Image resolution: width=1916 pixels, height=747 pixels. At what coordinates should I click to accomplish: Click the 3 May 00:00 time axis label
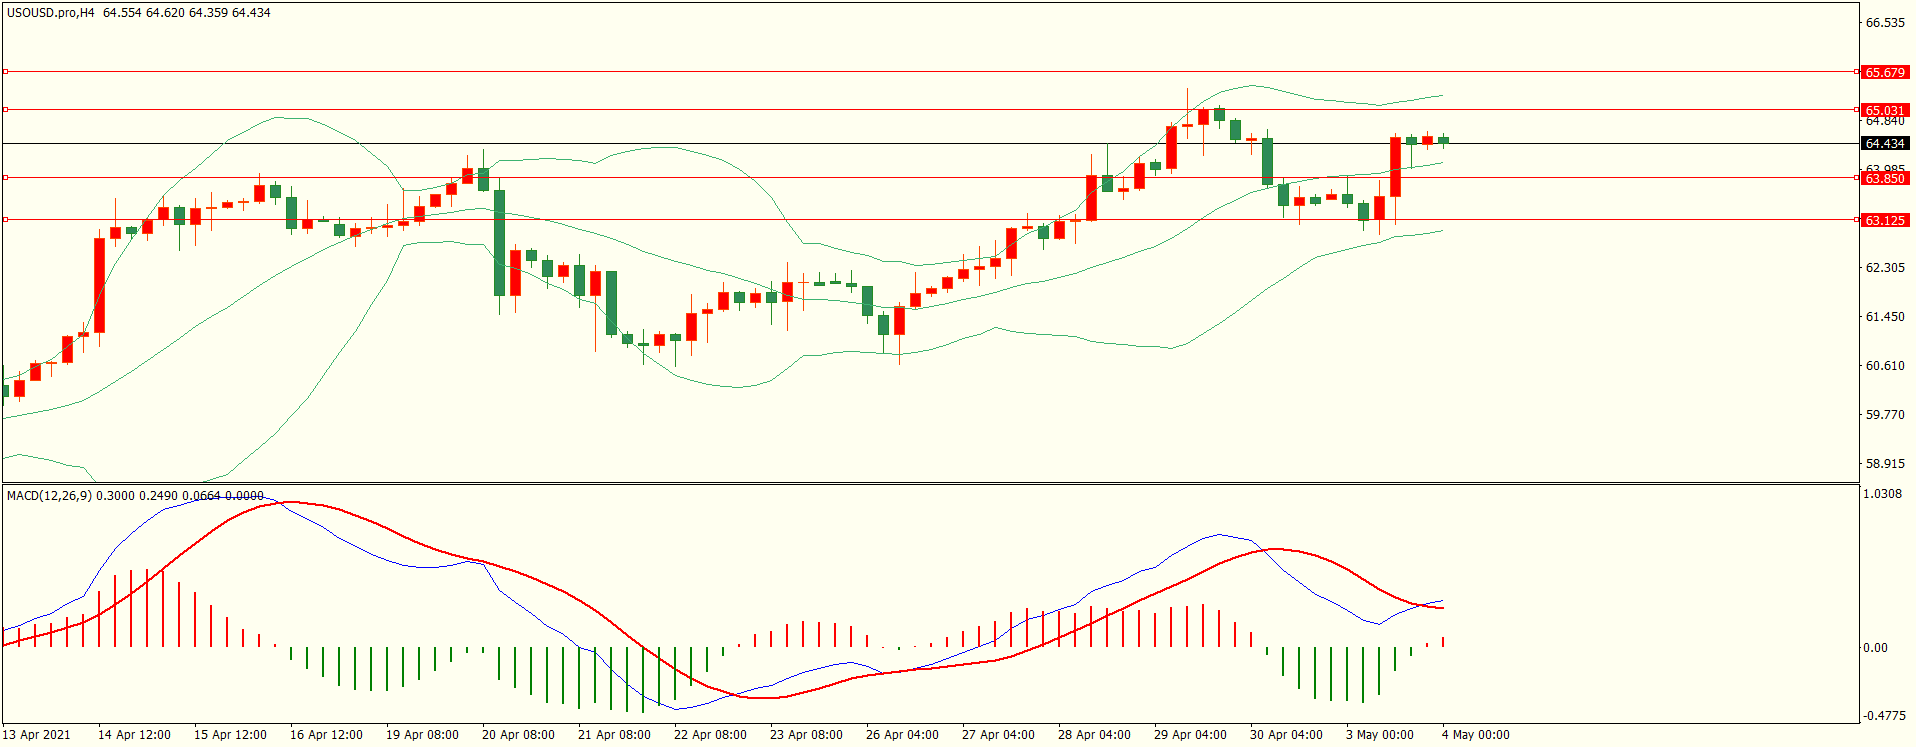[x=1379, y=735]
